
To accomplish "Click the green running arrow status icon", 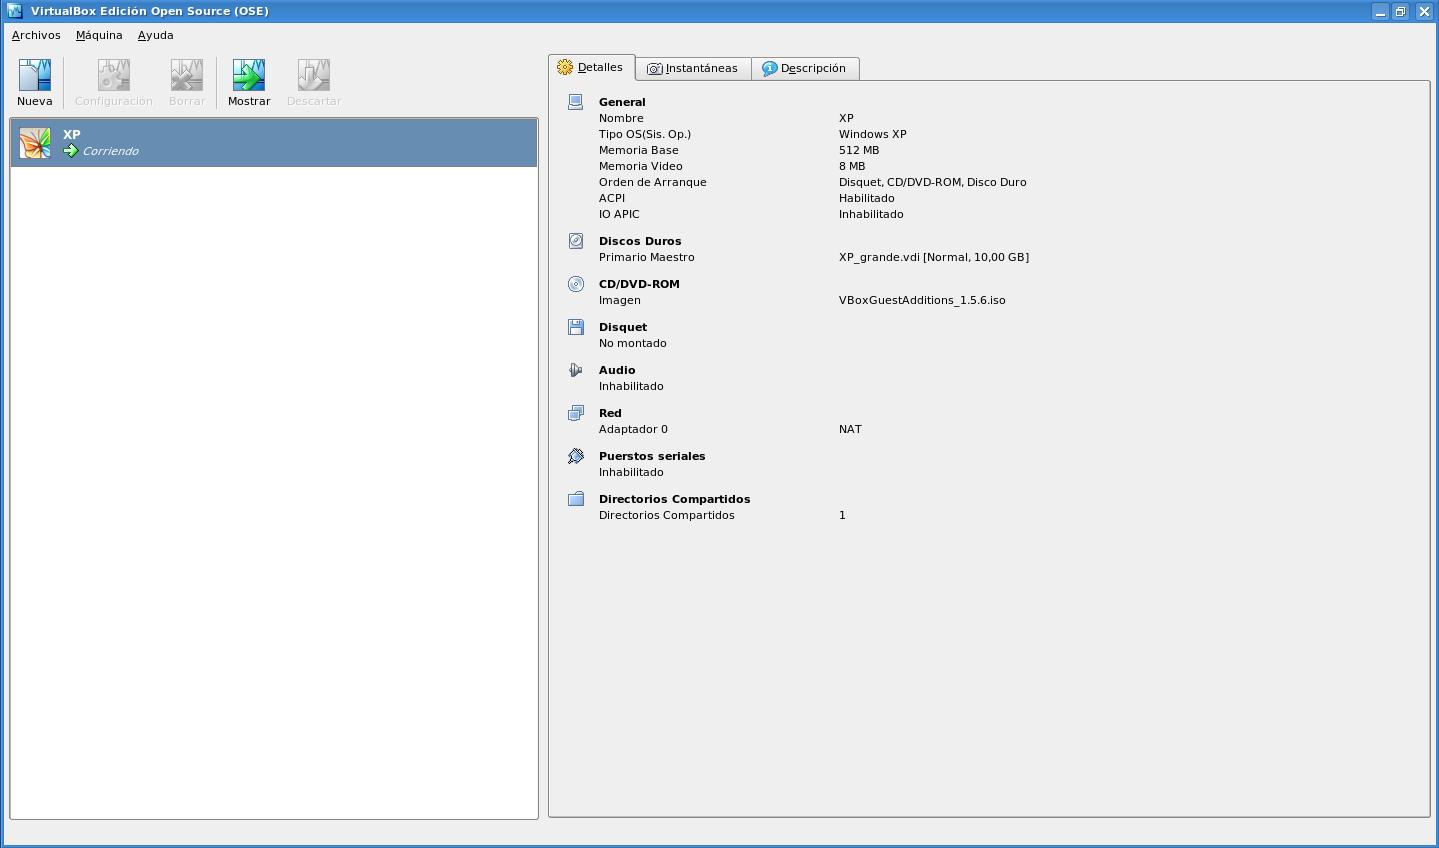I will click(71, 151).
